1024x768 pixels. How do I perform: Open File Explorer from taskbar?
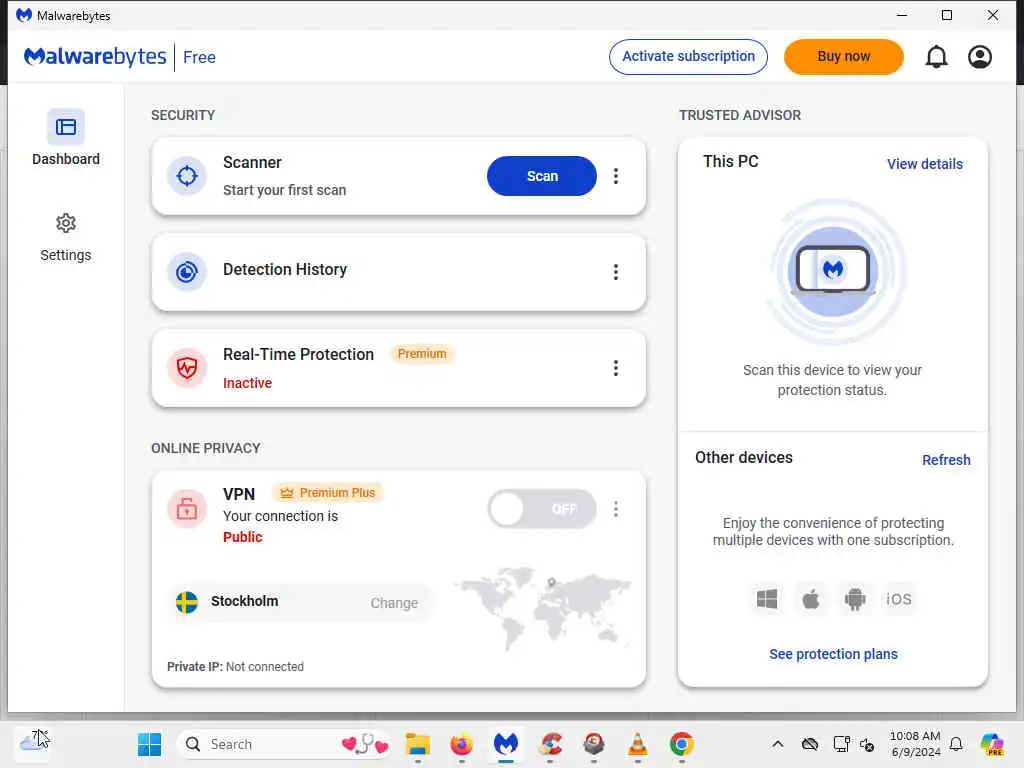(x=417, y=744)
